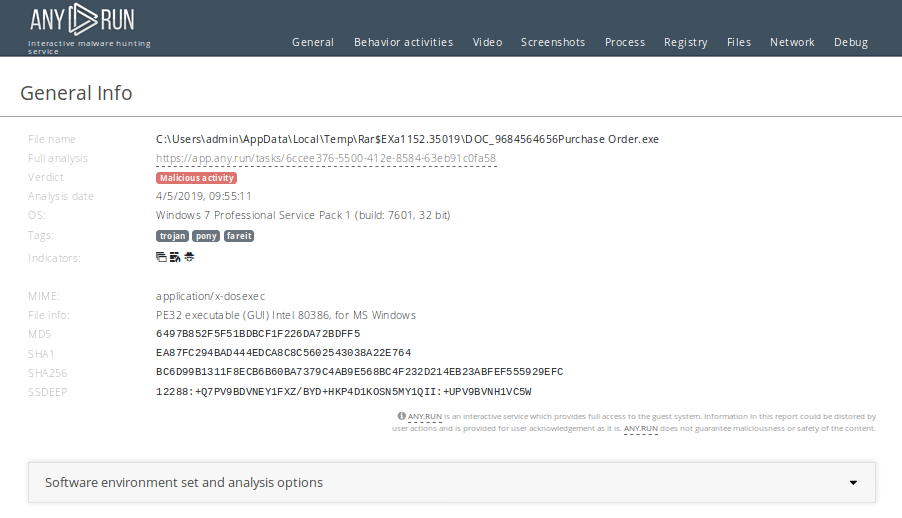Select the Debug menu item
The height and width of the screenshot is (518, 902).
tap(851, 42)
